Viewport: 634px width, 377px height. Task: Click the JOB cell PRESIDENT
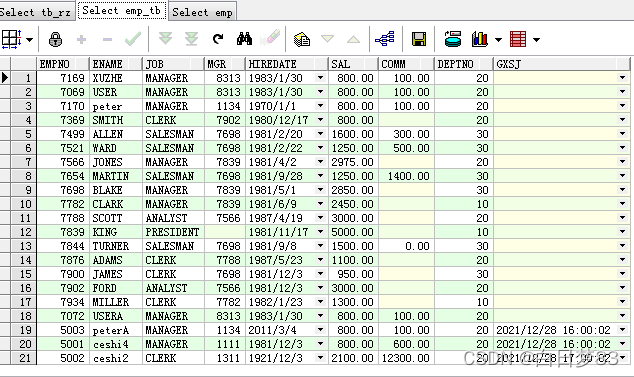click(172, 232)
